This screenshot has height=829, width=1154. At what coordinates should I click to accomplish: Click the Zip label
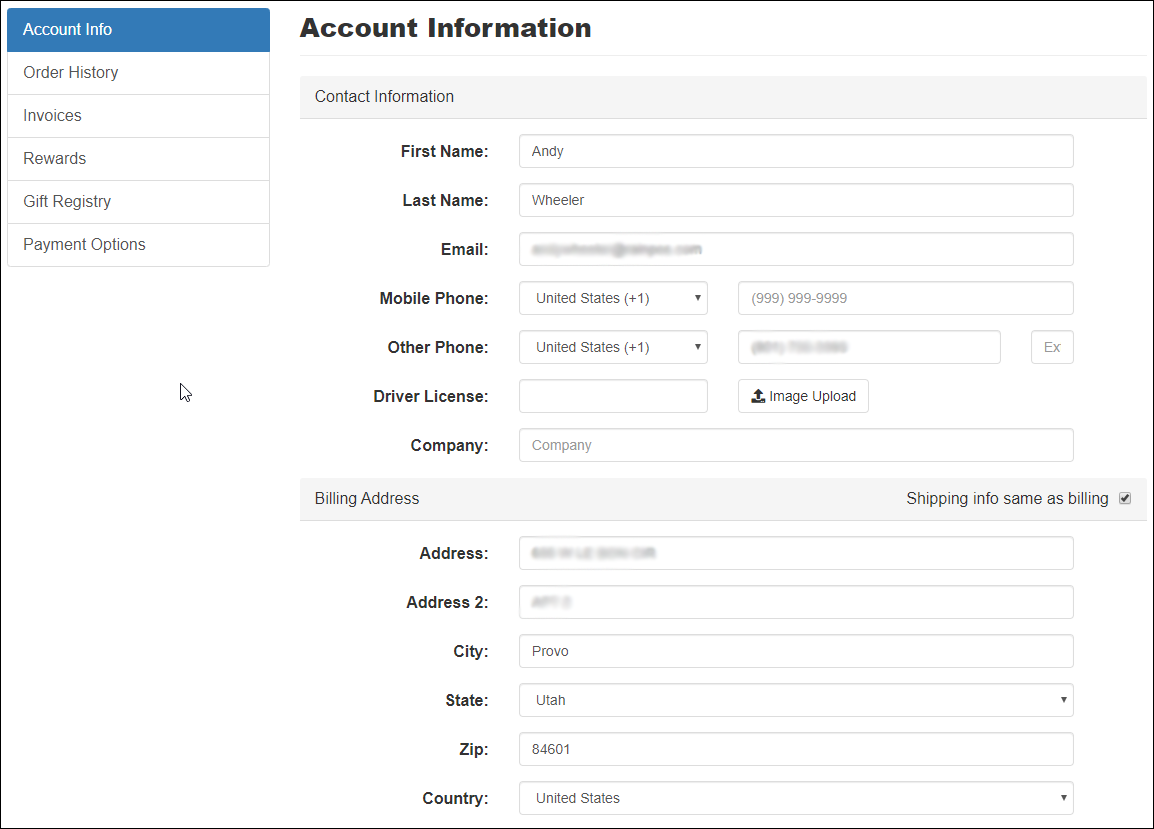473,749
